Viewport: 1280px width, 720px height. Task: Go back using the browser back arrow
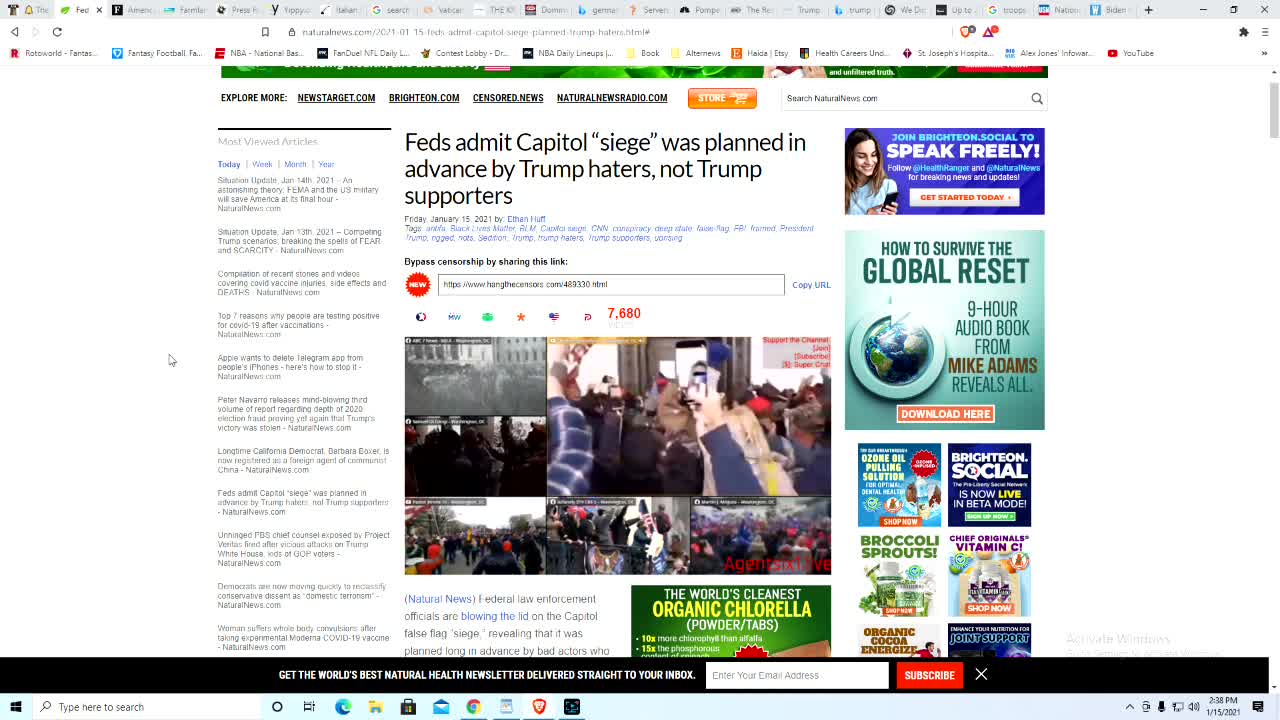tap(14, 32)
